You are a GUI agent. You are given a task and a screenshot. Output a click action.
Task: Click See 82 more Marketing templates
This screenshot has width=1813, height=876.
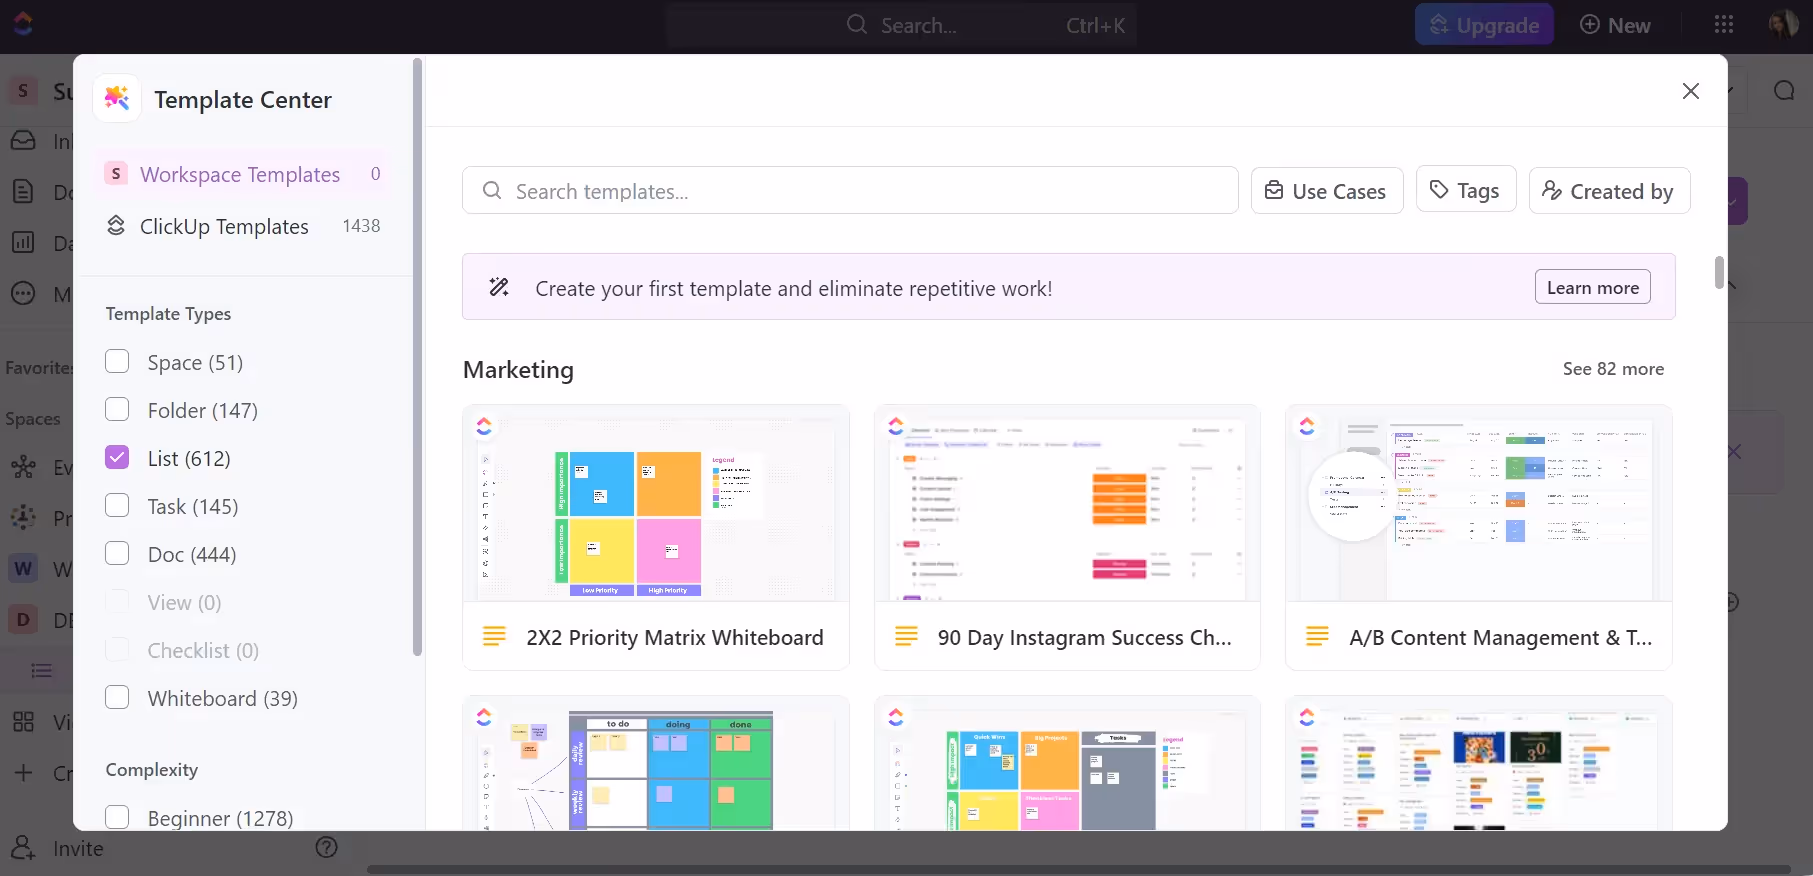(x=1613, y=369)
